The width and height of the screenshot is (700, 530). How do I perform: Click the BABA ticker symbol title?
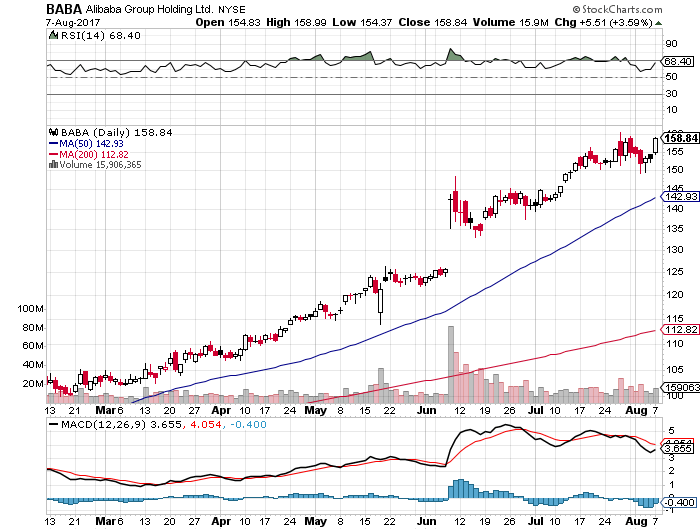pyautogui.click(x=64, y=9)
